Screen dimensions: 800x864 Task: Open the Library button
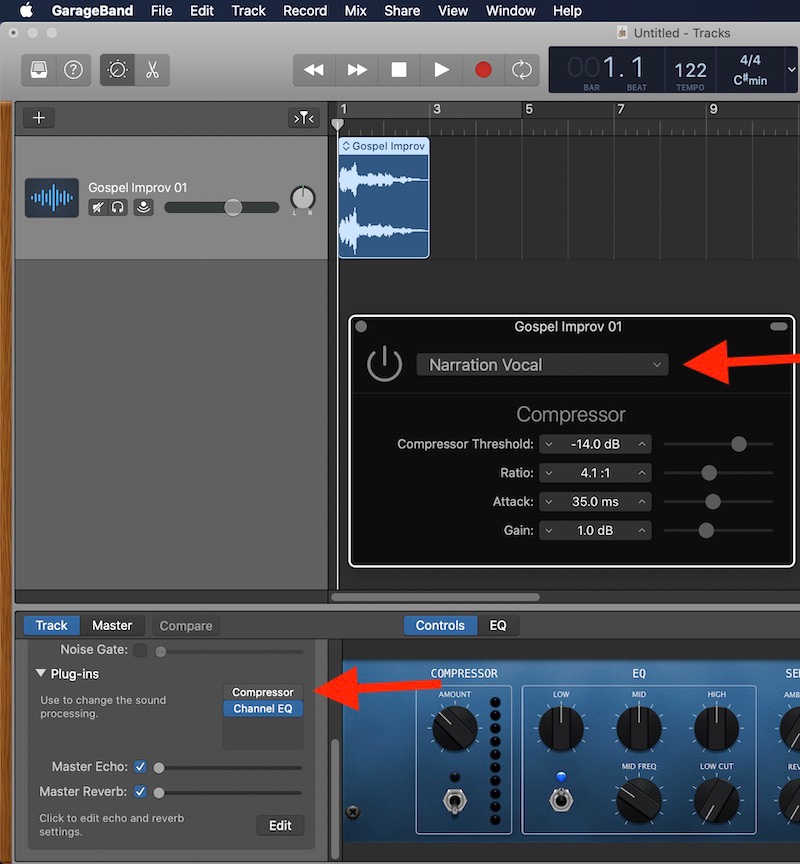click(39, 70)
